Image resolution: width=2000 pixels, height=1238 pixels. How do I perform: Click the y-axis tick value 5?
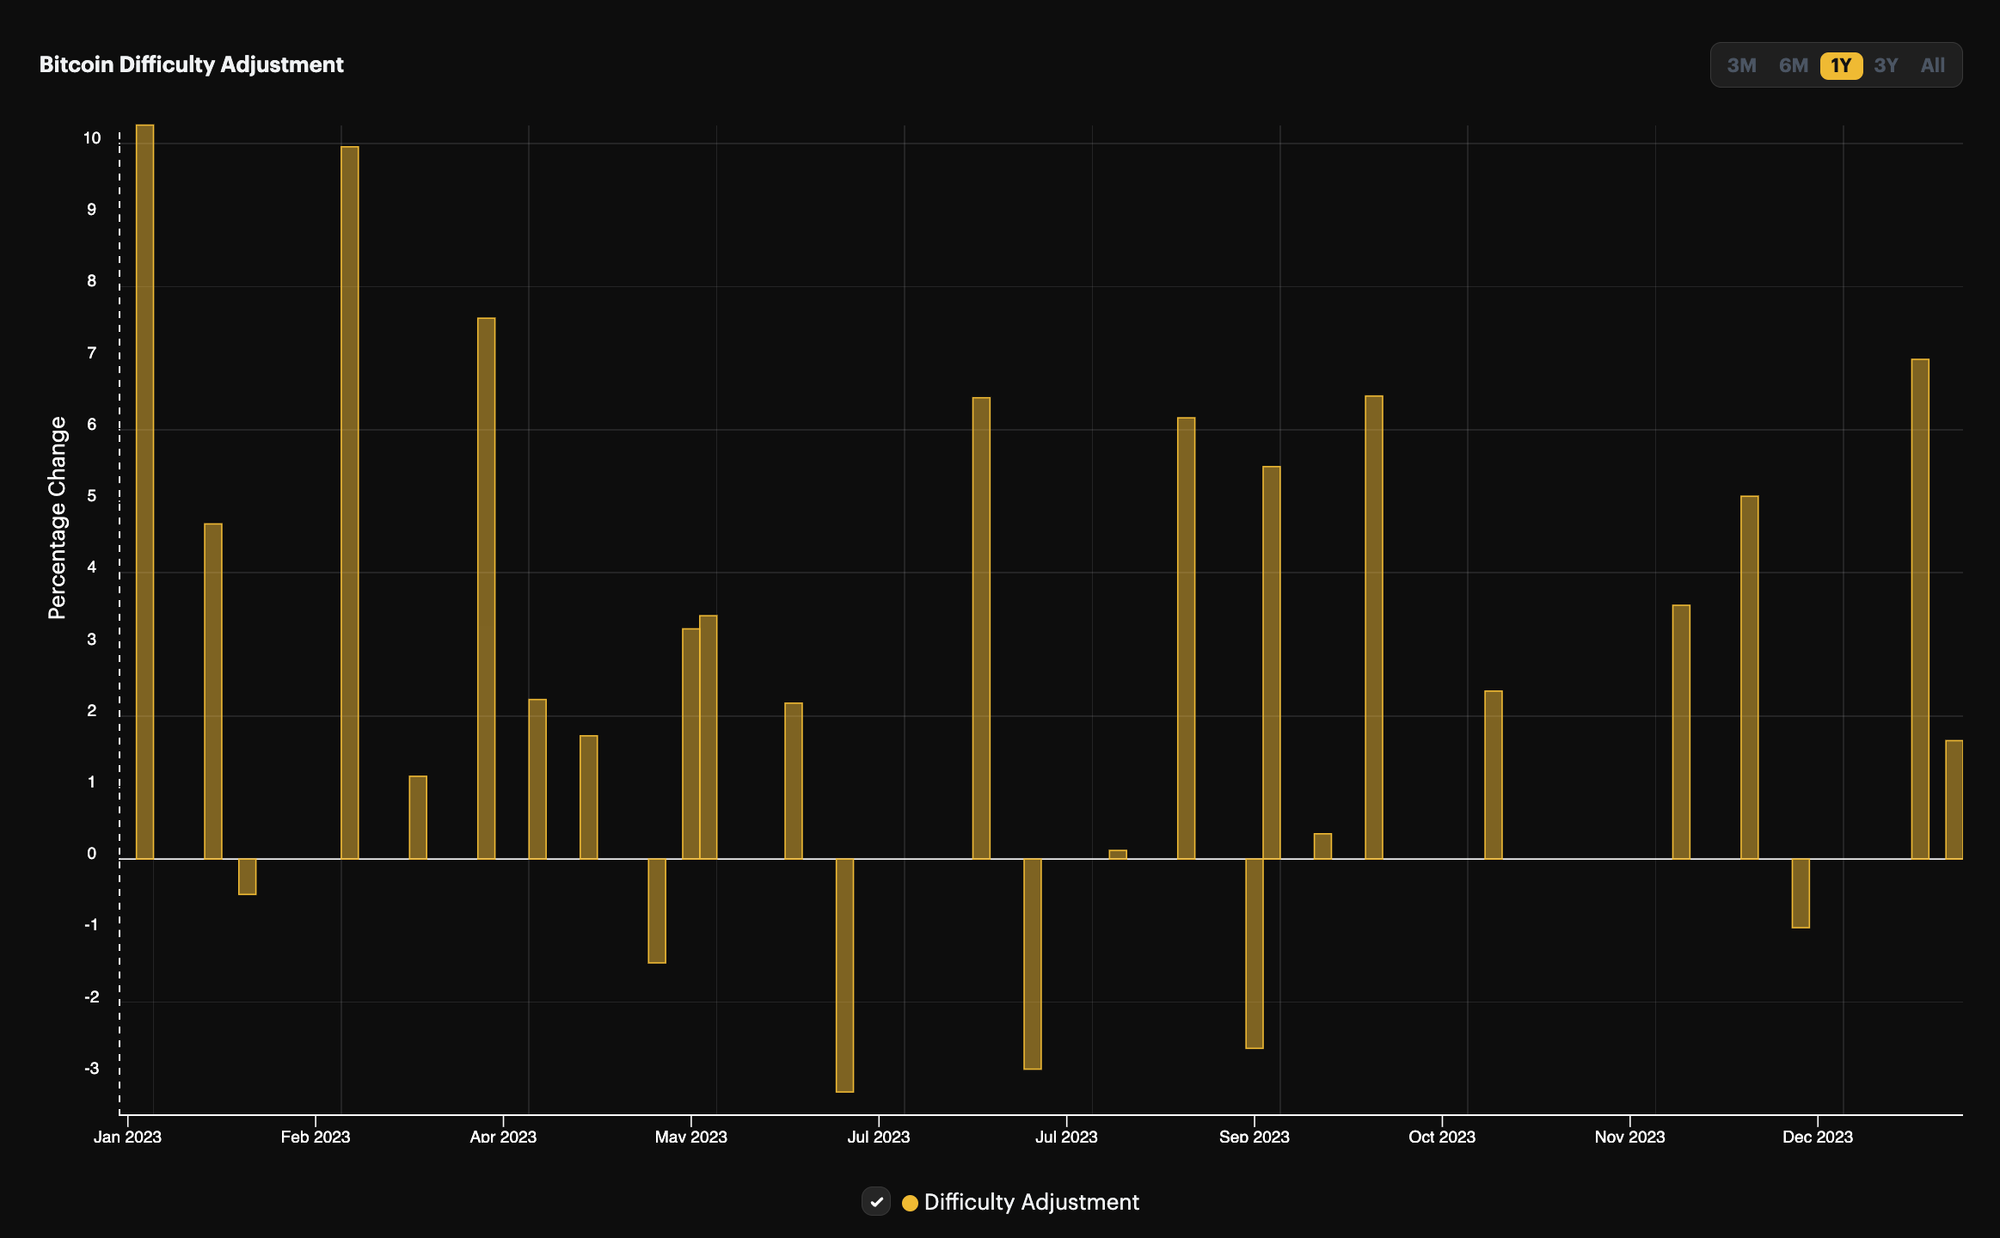point(92,497)
